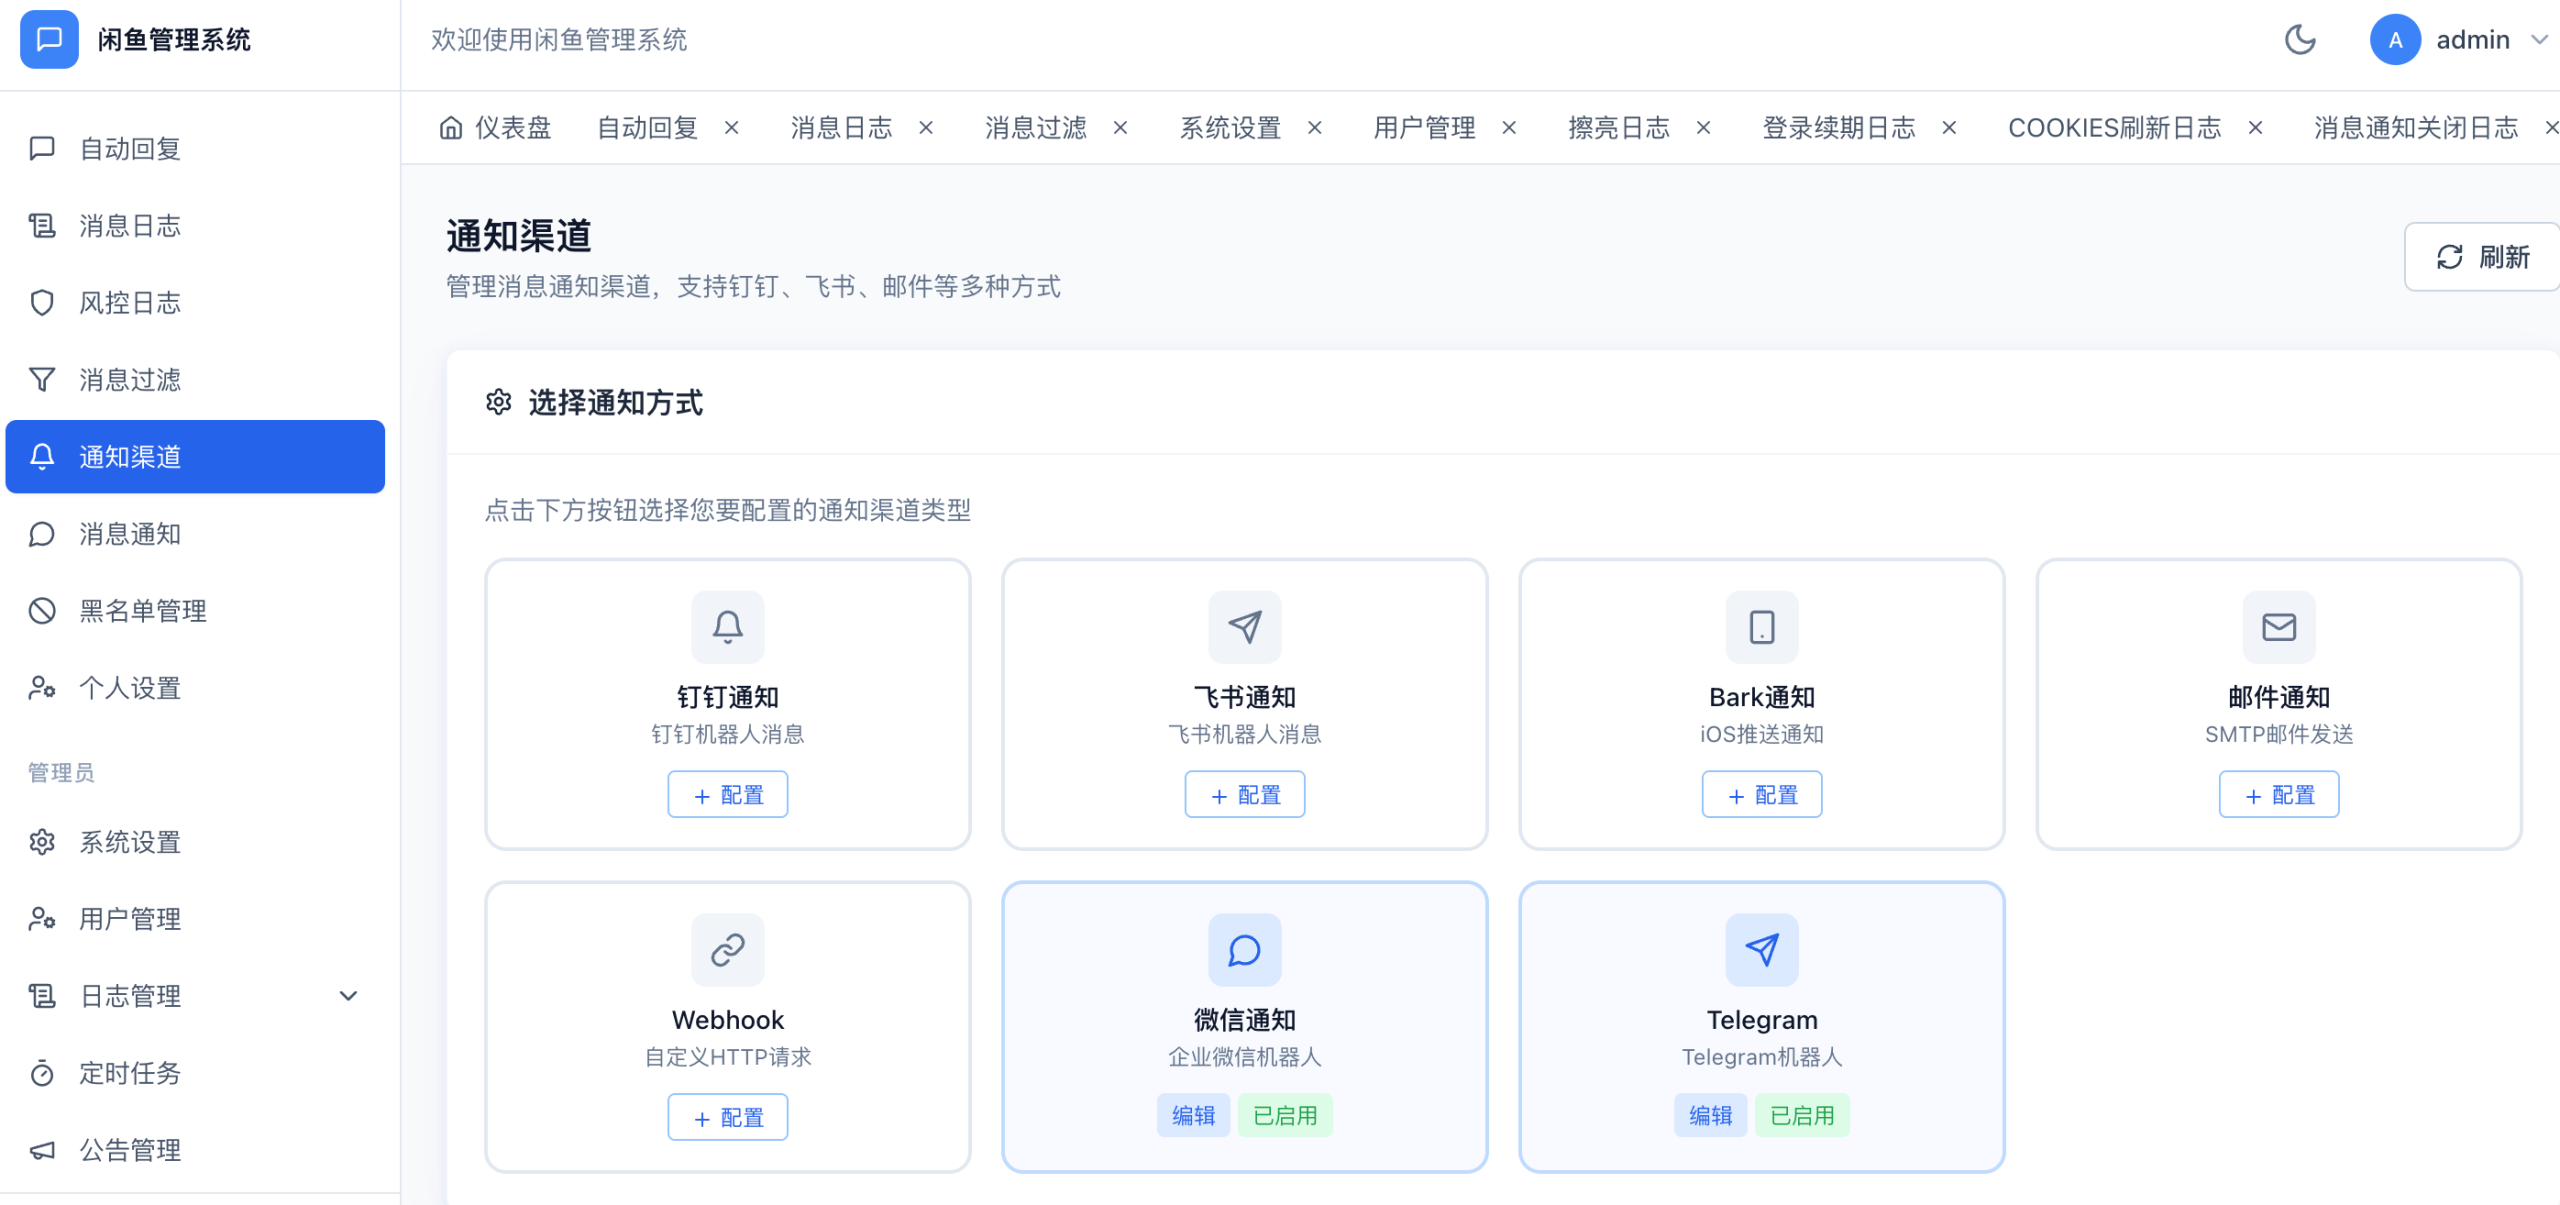The image size is (2560, 1205).
Task: Close the 登录续期日志 tab
Action: click(1950, 128)
